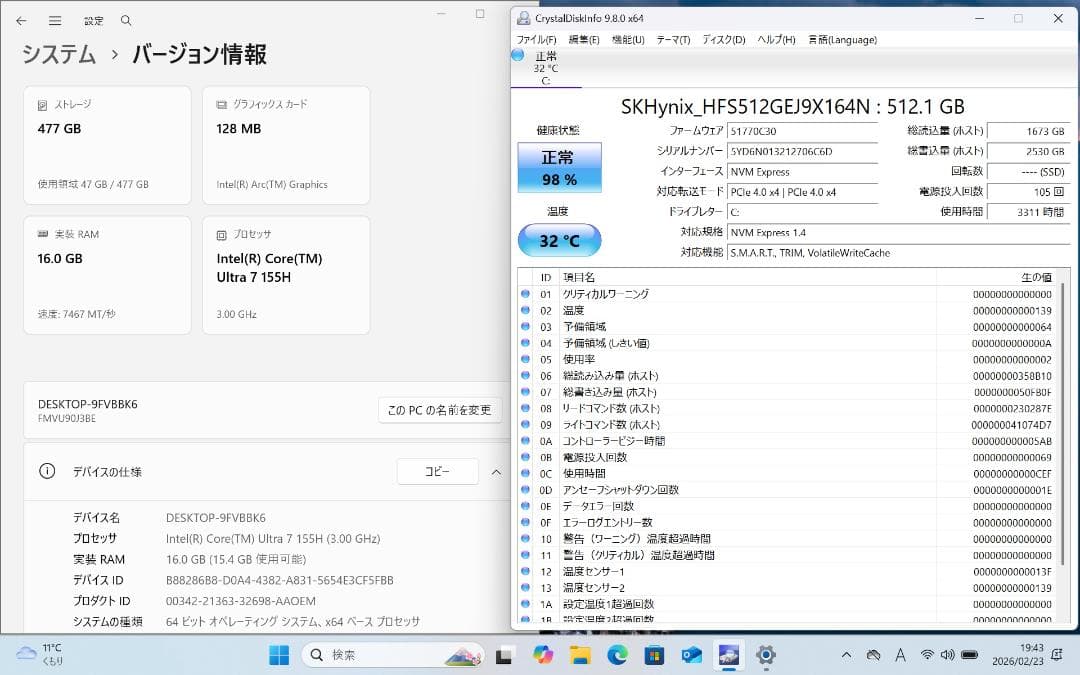Open Outlook from the taskbar
Viewport: 1080px width, 675px height.
(692, 655)
